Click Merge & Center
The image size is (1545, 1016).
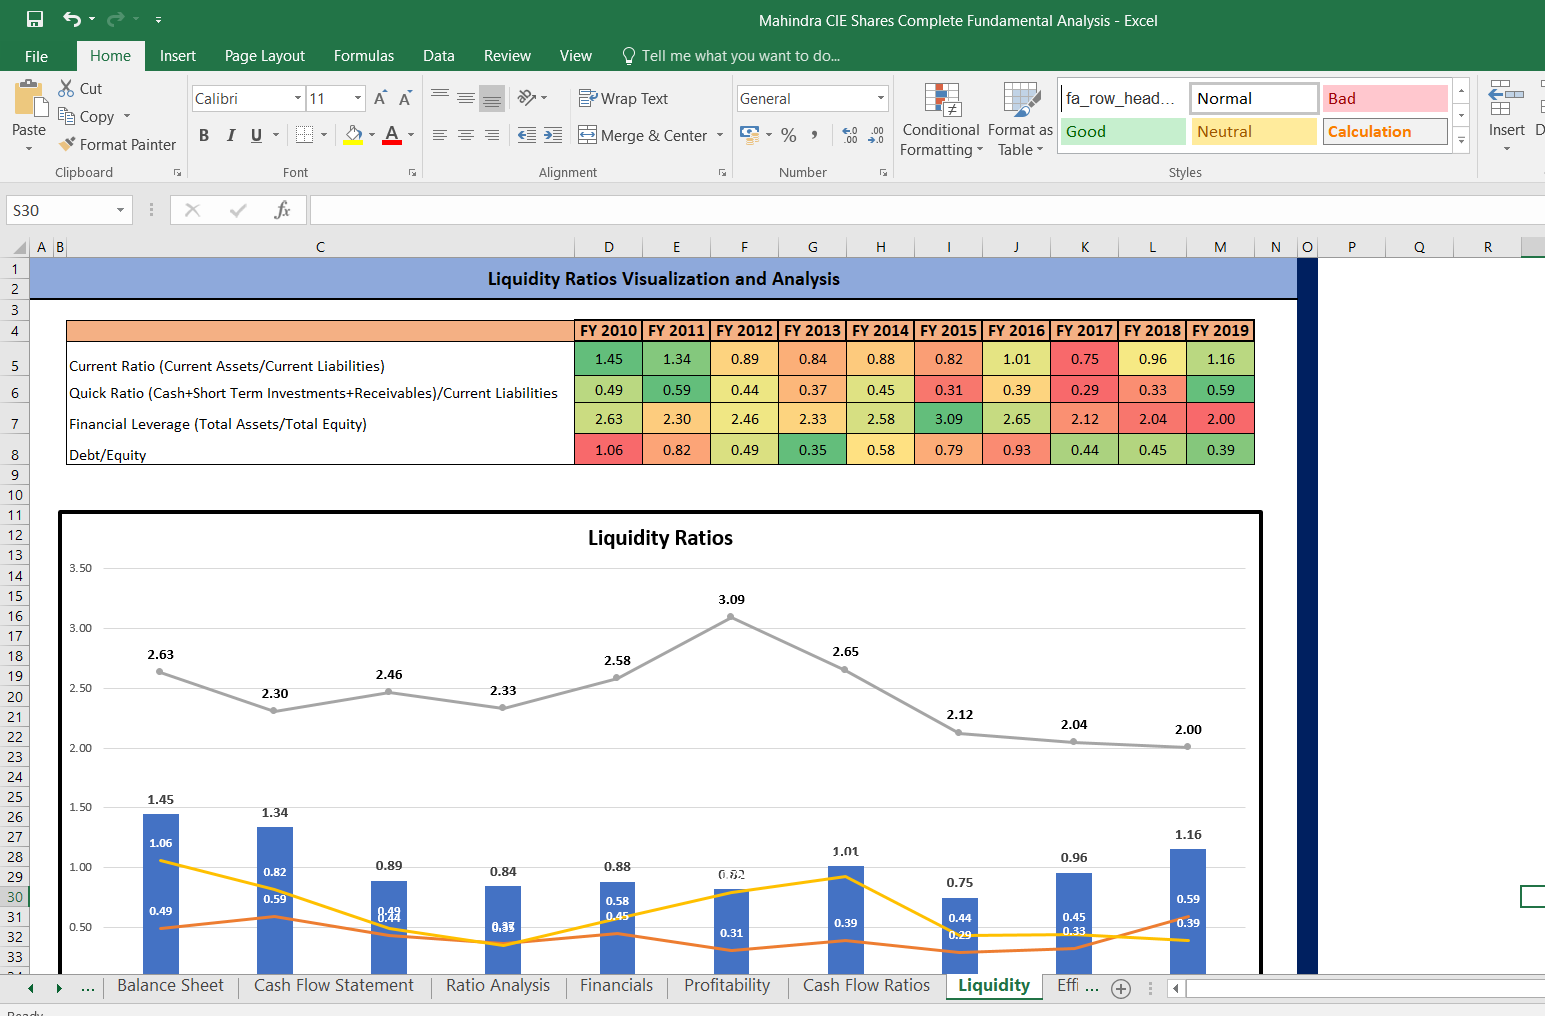coord(643,135)
